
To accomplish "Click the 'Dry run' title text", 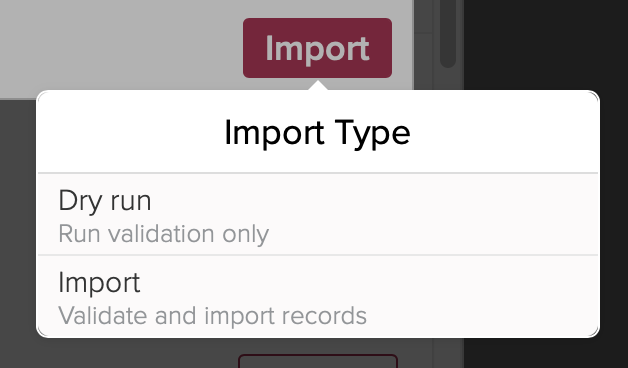I will 105,201.
